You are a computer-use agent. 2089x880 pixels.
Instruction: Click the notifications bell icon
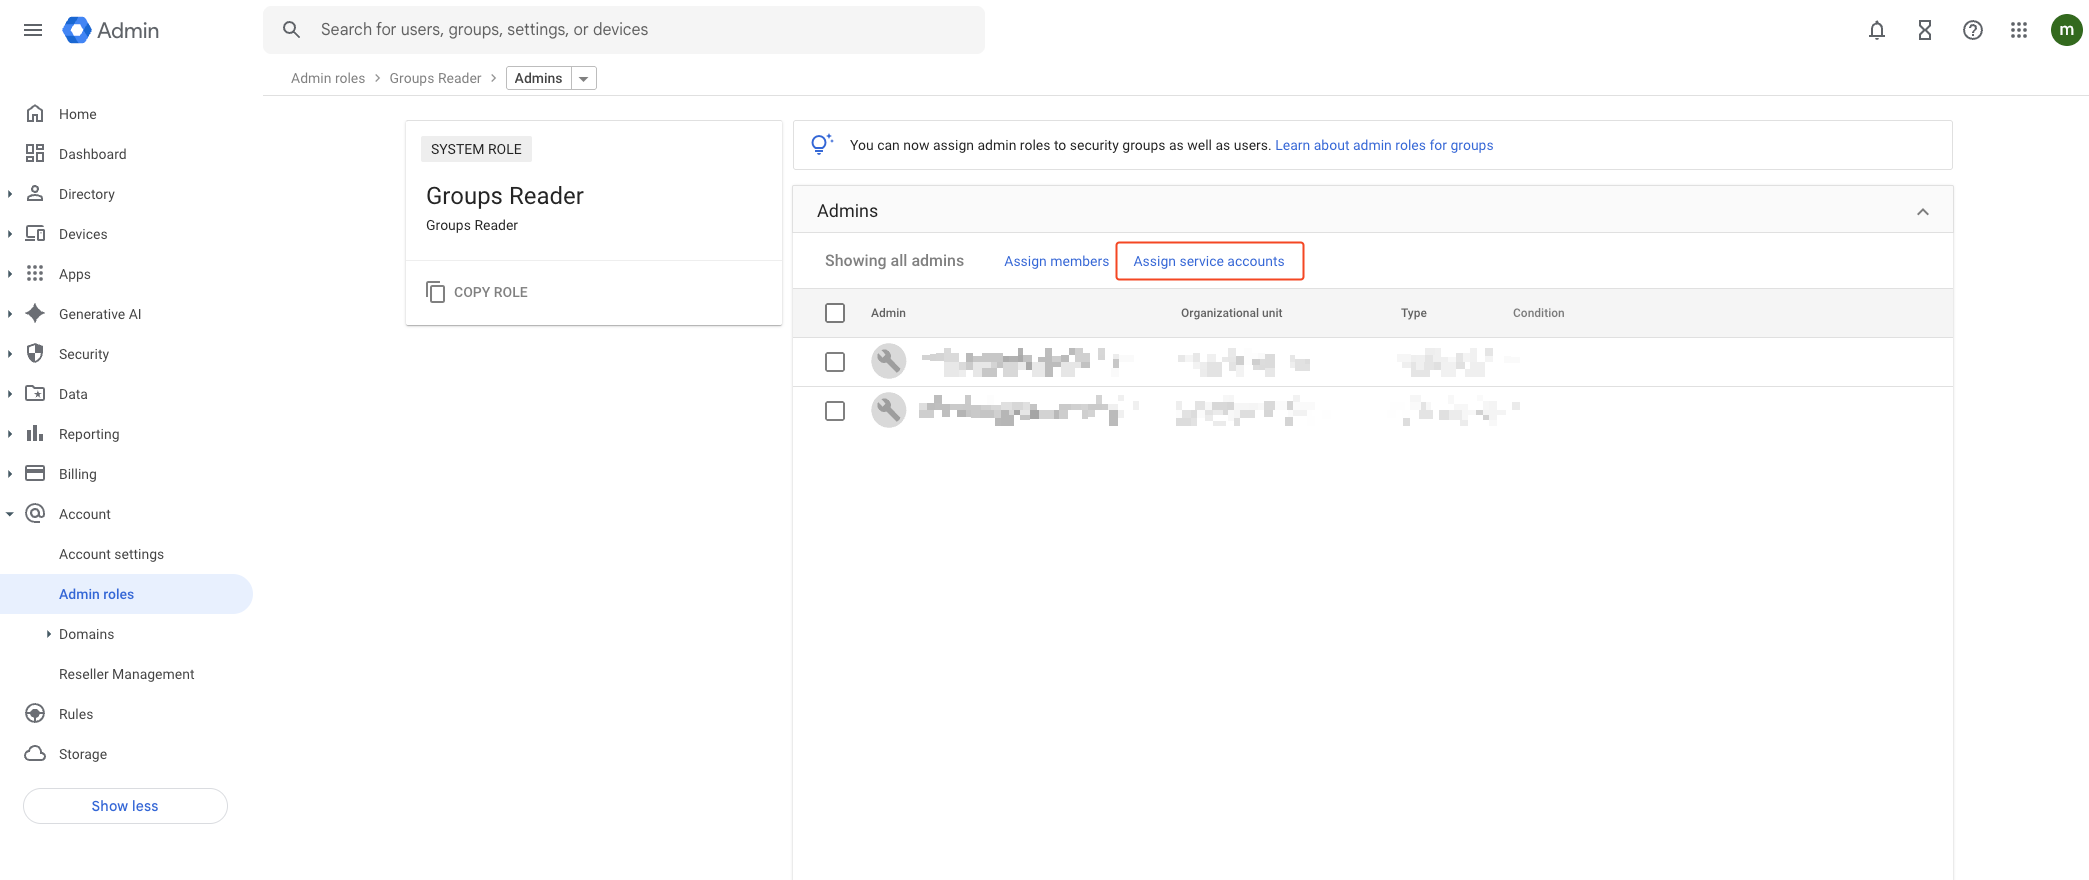coord(1876,30)
